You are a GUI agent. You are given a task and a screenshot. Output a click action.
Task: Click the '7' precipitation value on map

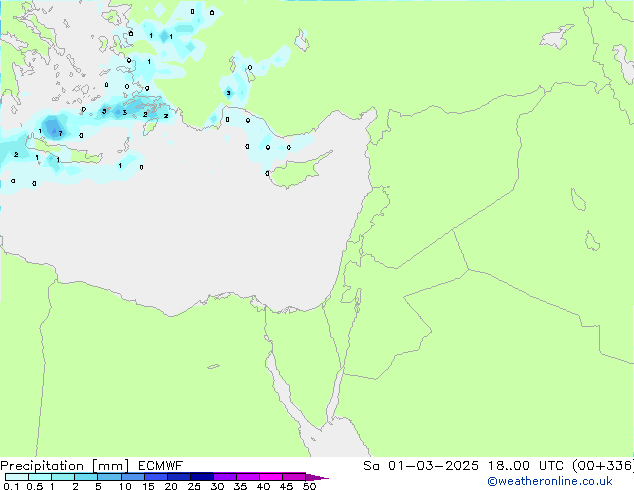60,133
